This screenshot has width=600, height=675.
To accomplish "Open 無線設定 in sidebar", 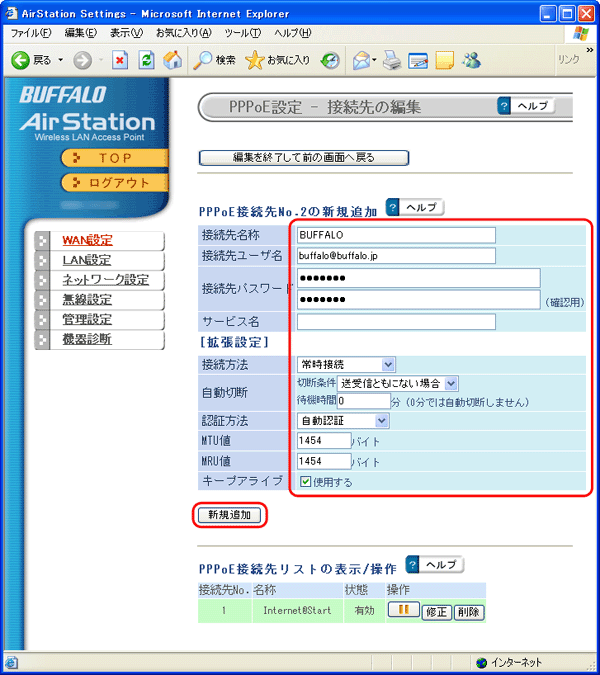I will pos(87,300).
